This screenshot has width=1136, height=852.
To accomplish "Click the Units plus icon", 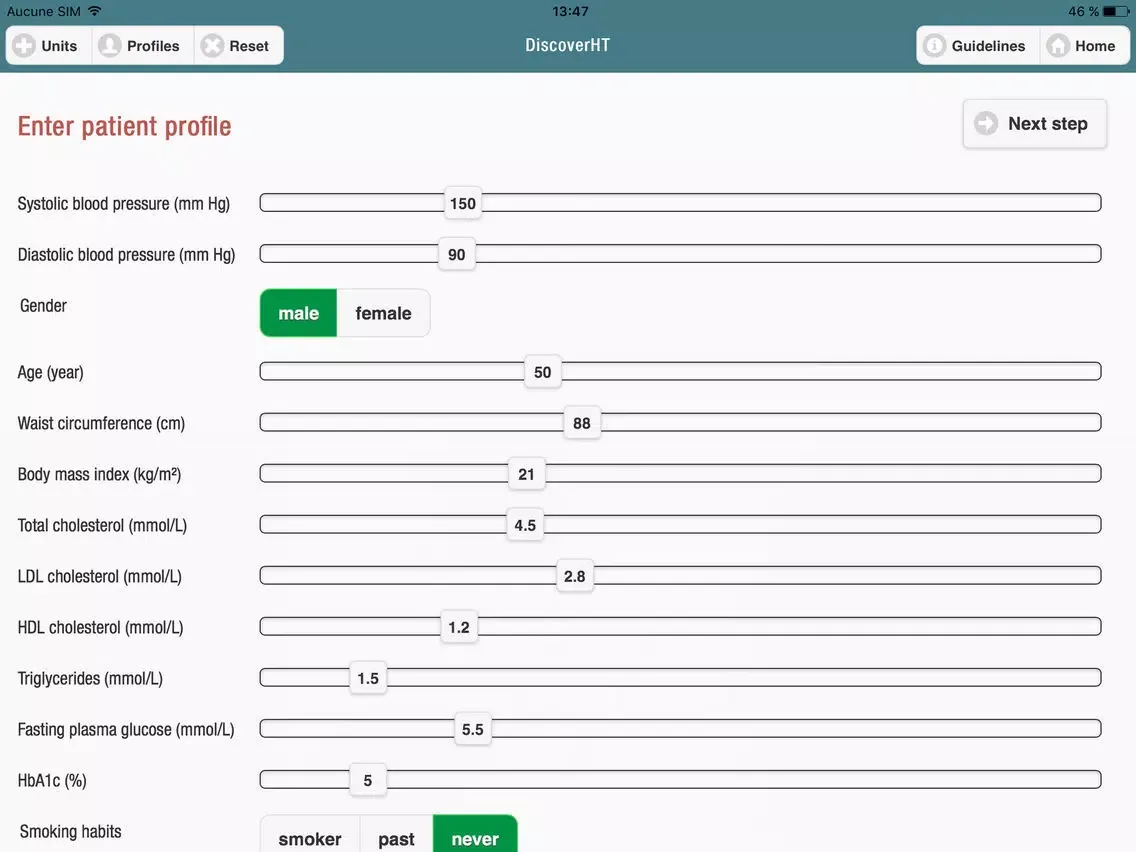I will coord(24,45).
